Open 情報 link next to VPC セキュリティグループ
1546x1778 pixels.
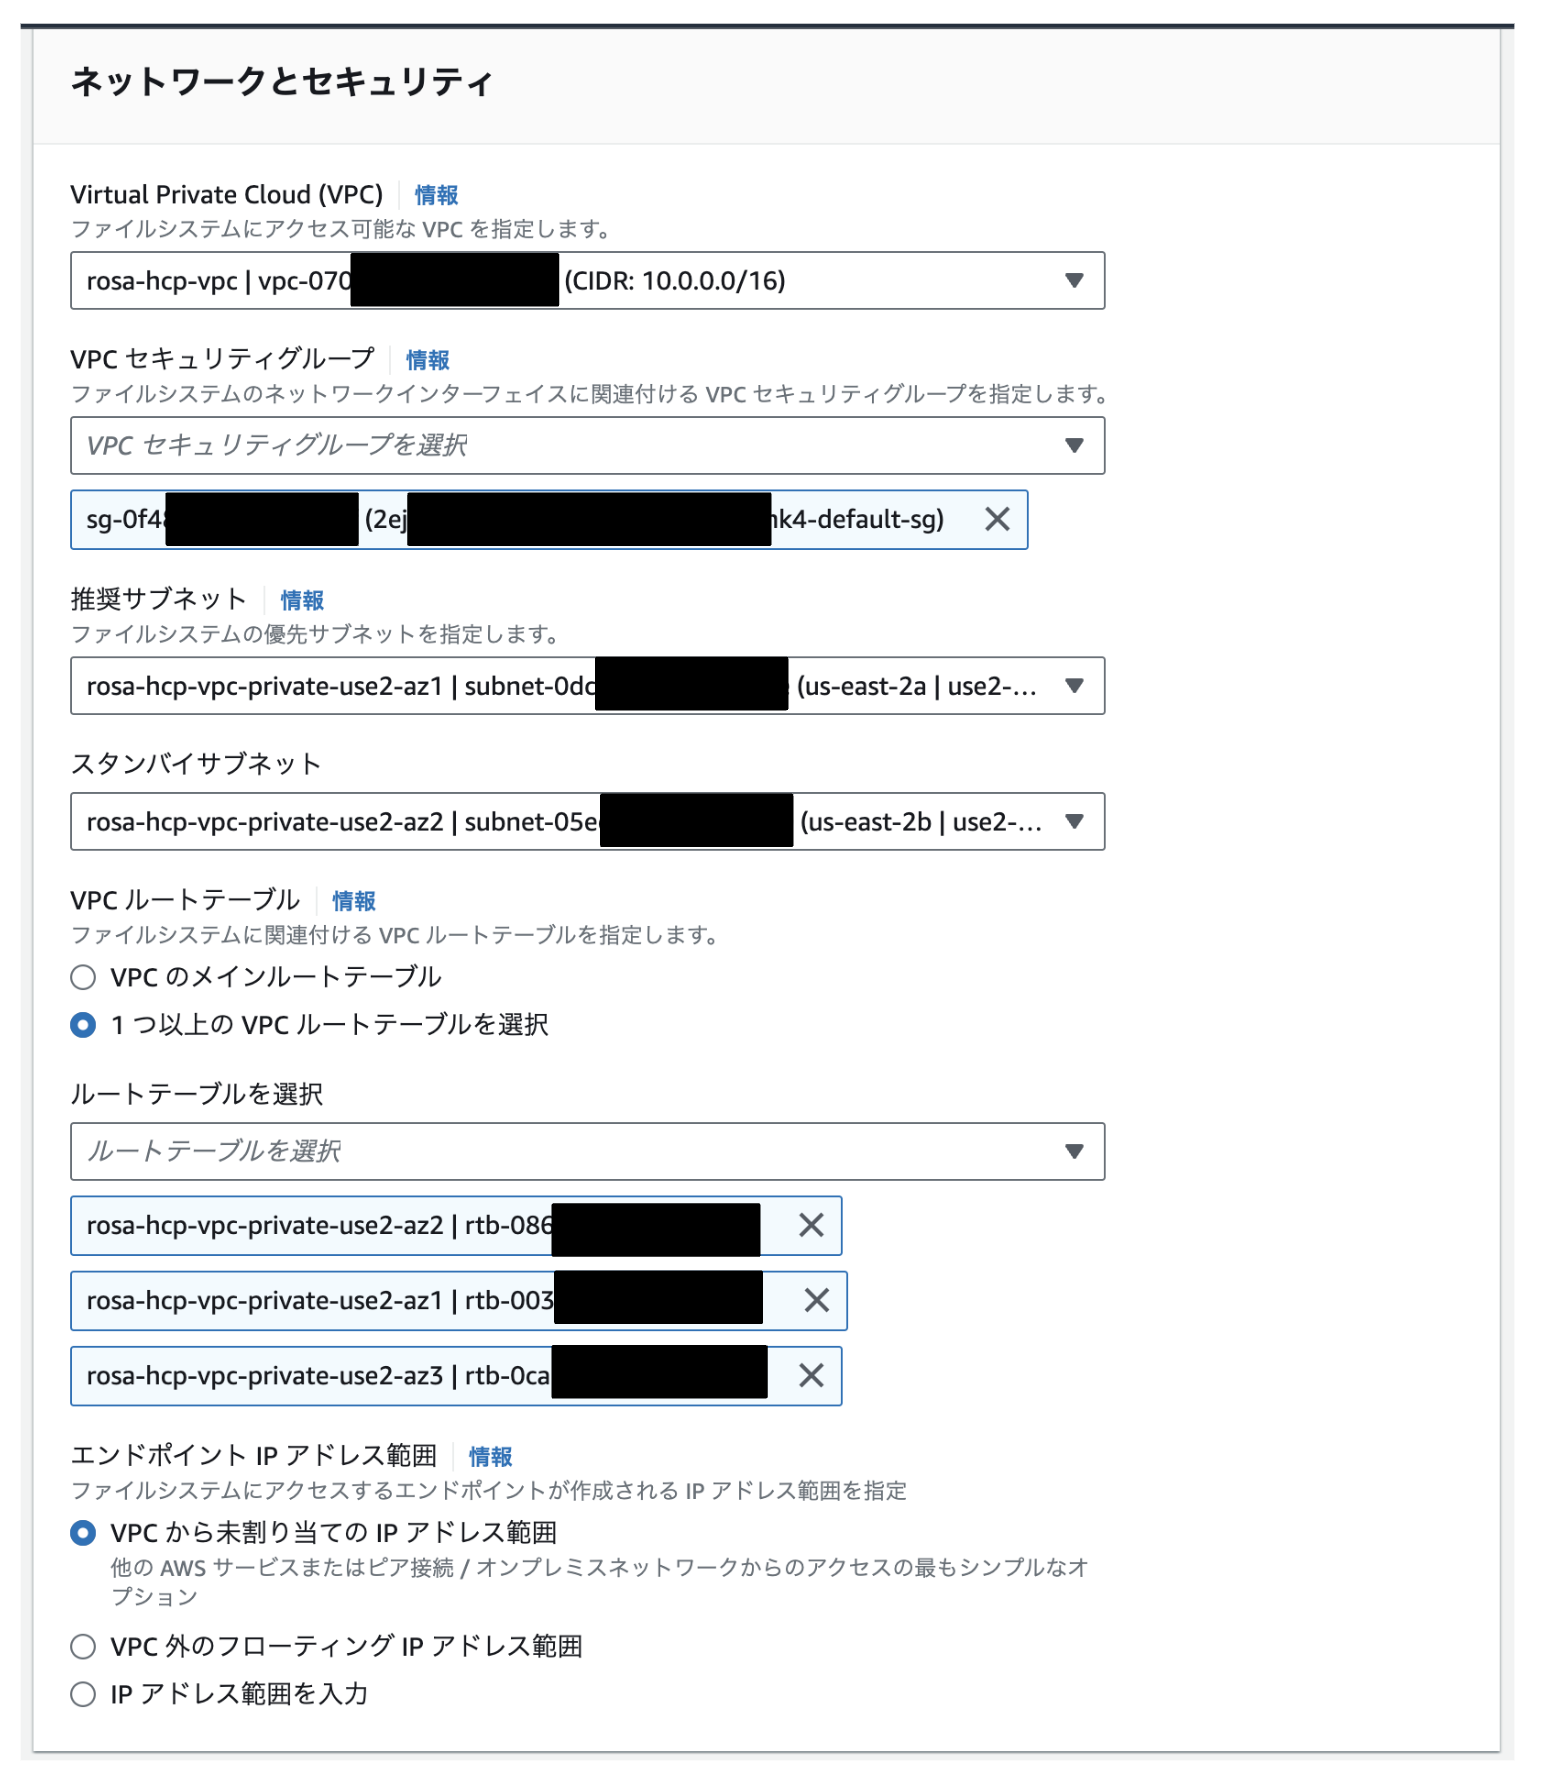427,360
